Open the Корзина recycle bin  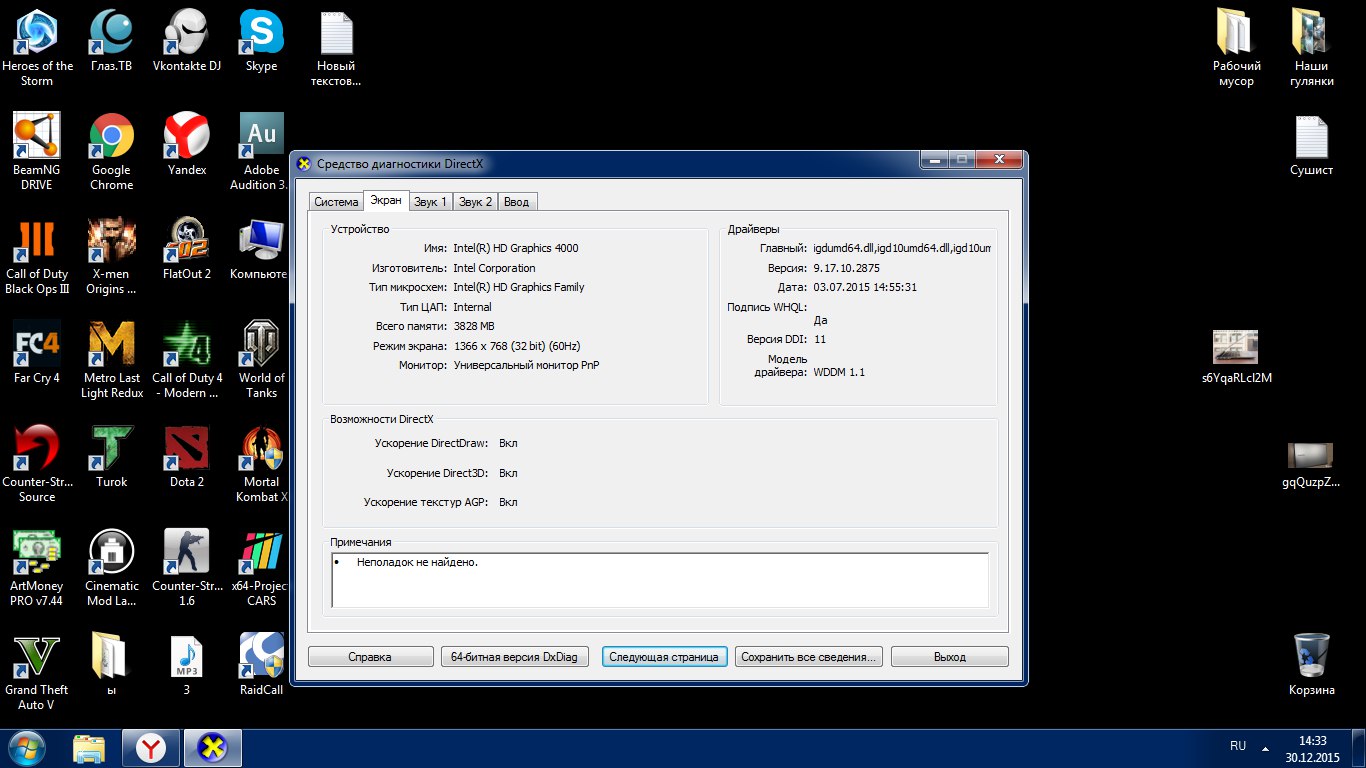click(1311, 665)
